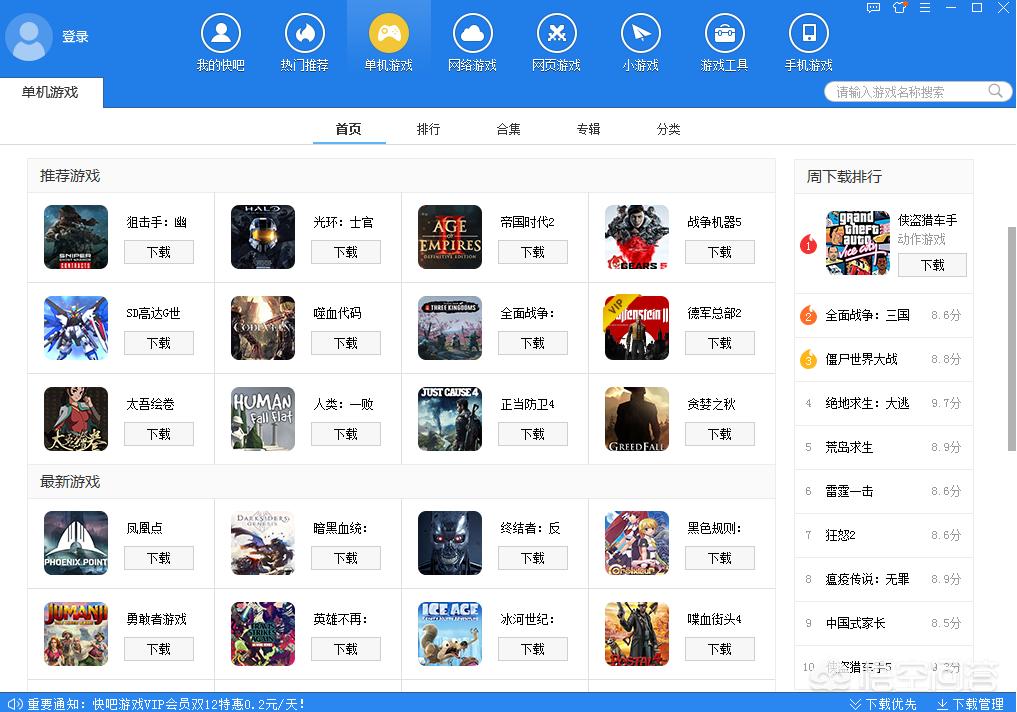The height and width of the screenshot is (712, 1017).
Task: Open the 我的快吧 profile icon
Action: pos(220,35)
